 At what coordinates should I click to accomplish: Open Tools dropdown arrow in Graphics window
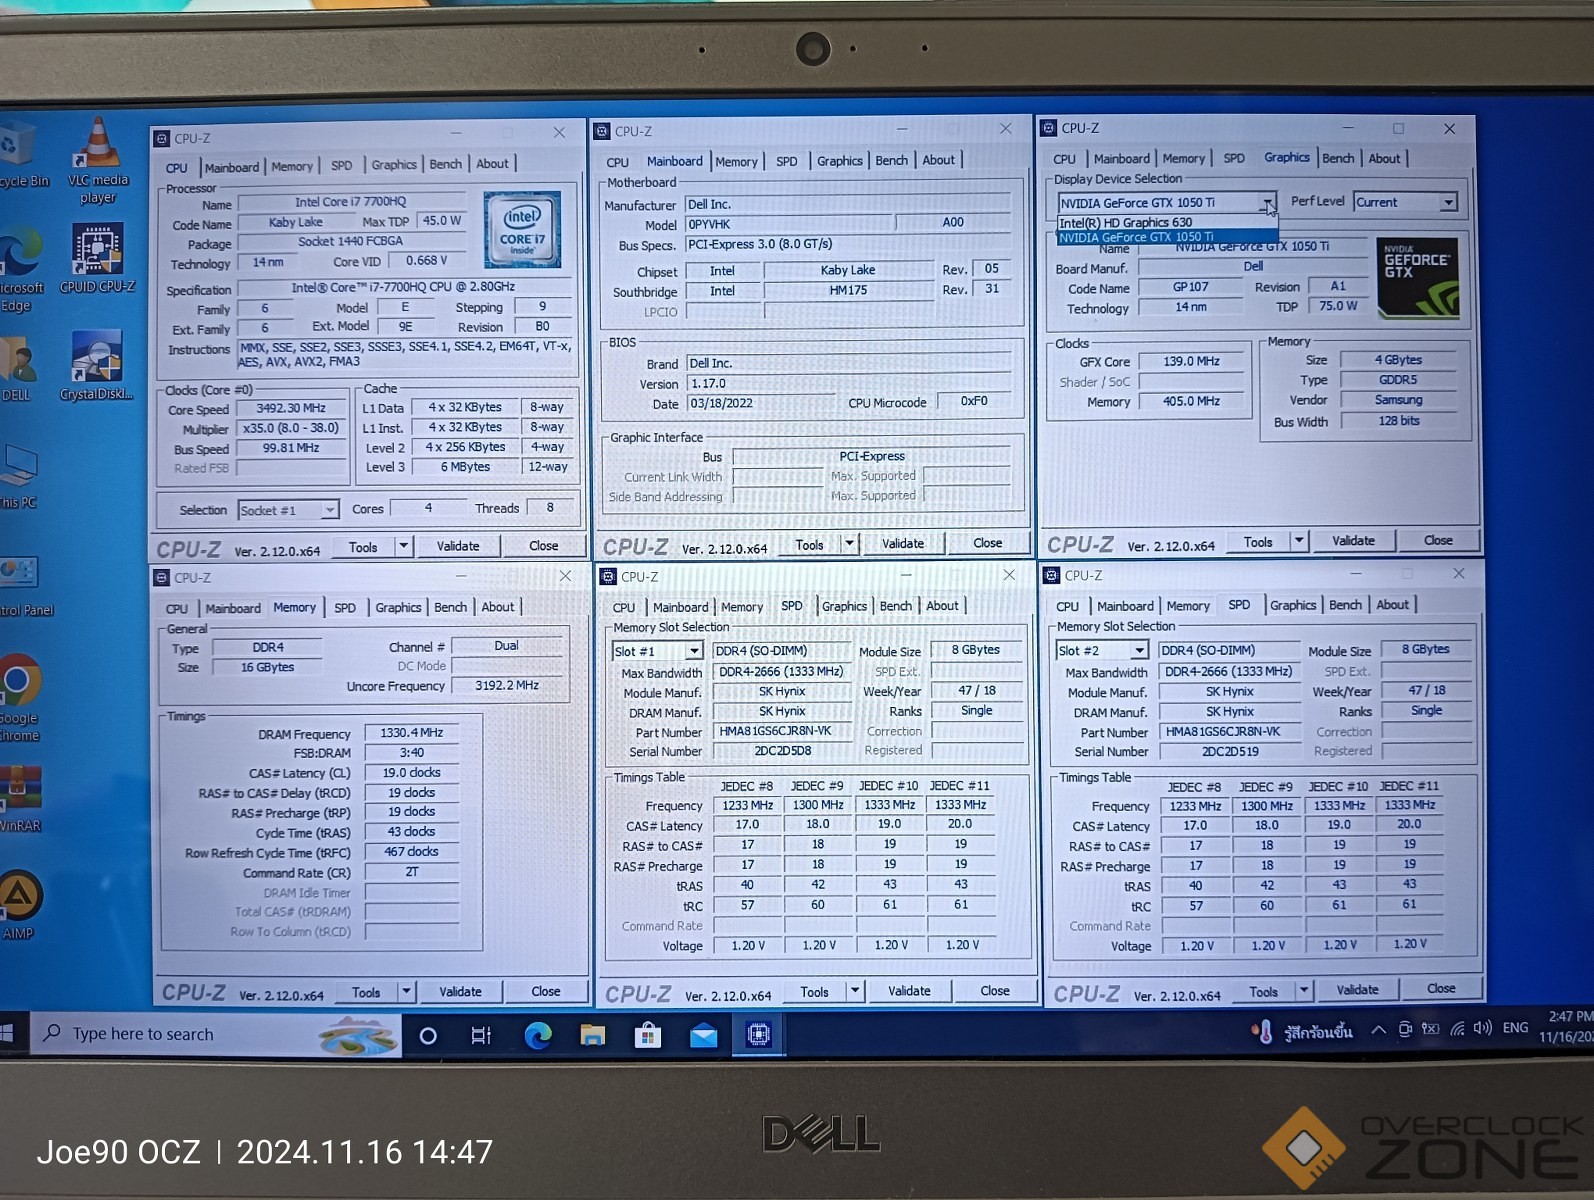(1299, 541)
